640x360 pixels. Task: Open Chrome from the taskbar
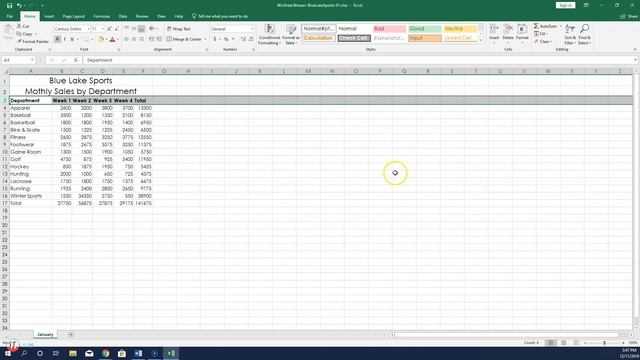(106, 353)
